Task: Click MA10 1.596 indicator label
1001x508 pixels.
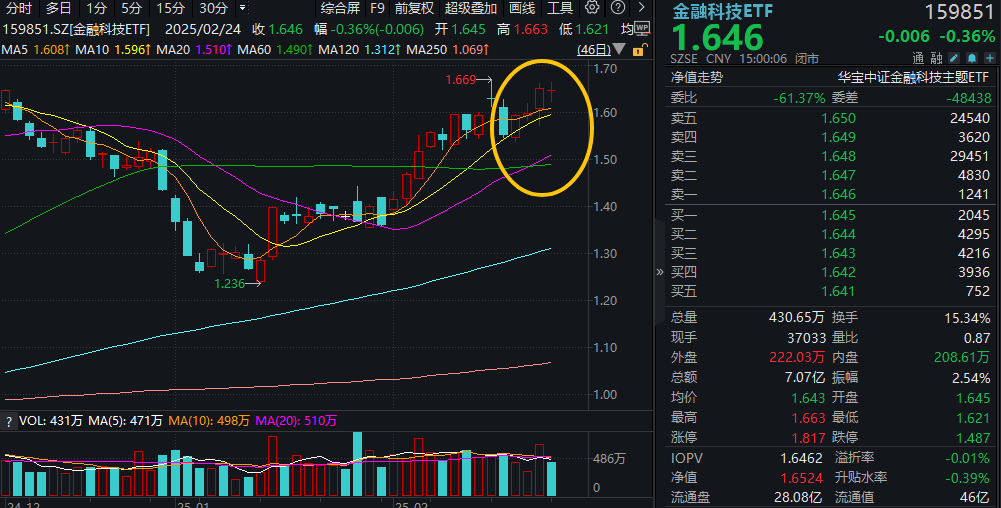Action: click(114, 50)
